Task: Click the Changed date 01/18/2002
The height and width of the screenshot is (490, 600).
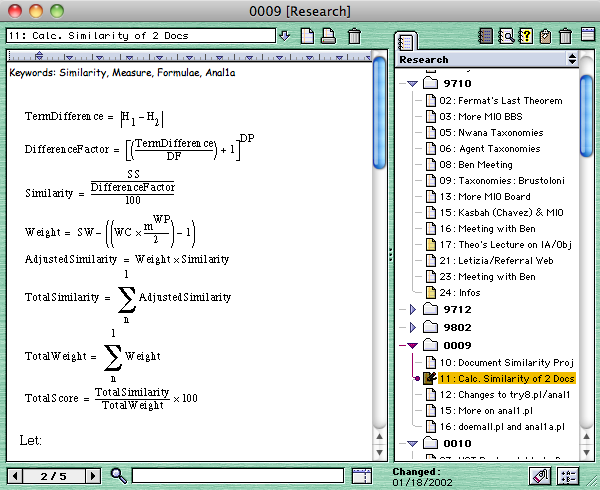Action: (x=422, y=482)
